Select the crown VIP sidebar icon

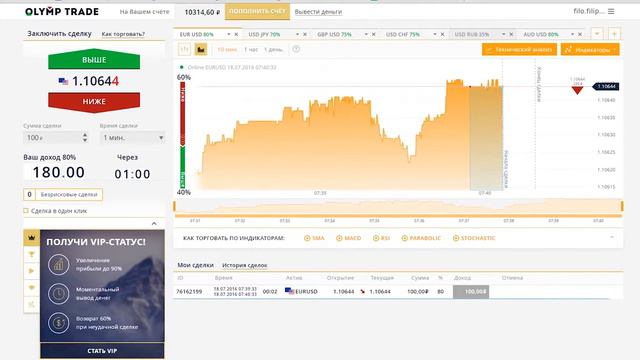(x=31, y=238)
